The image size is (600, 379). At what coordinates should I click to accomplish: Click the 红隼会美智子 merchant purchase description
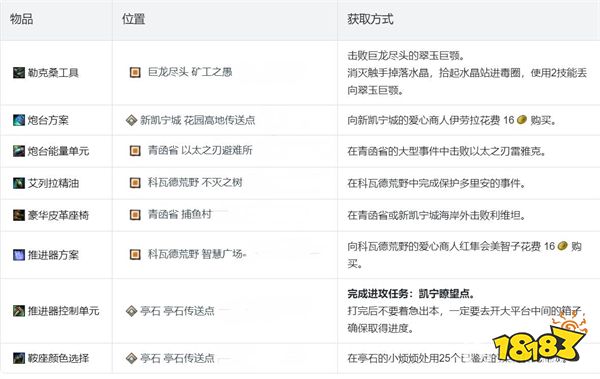[x=465, y=254]
